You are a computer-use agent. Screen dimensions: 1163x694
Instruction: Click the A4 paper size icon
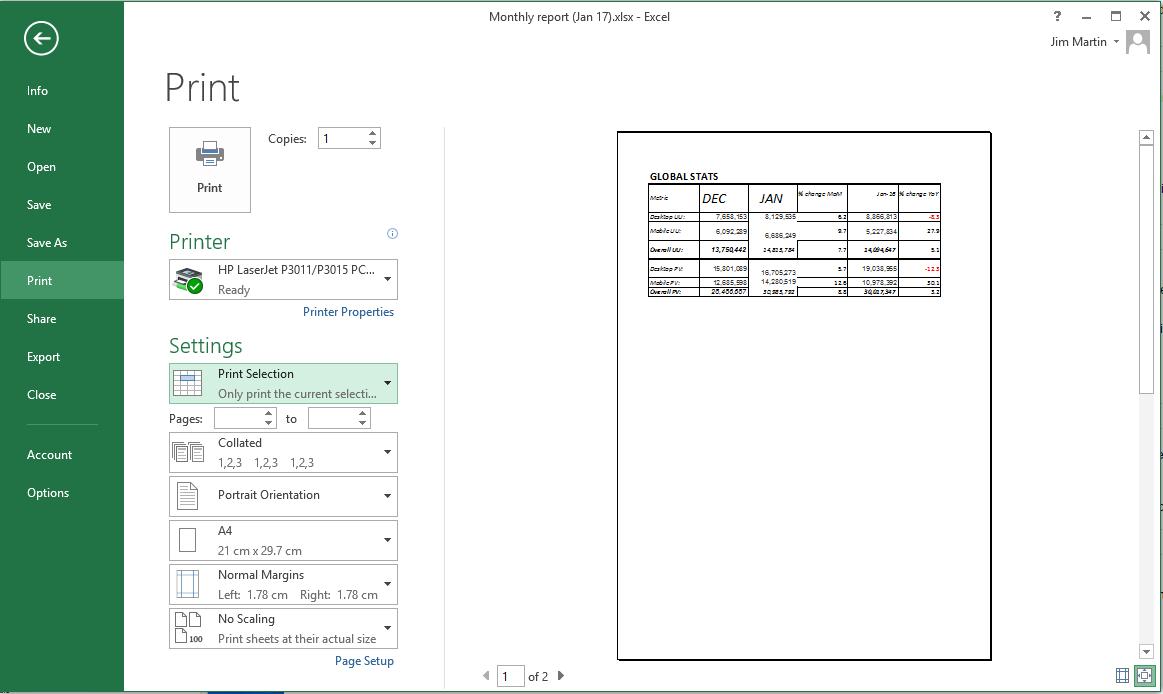(187, 539)
